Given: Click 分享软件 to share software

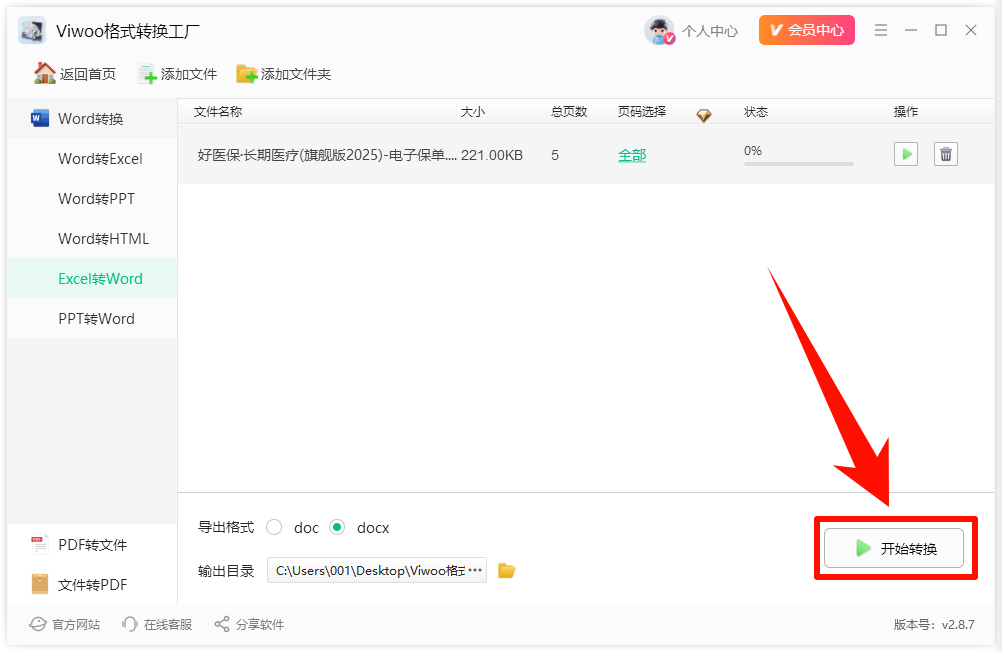Looking at the screenshot, I should (x=249, y=624).
